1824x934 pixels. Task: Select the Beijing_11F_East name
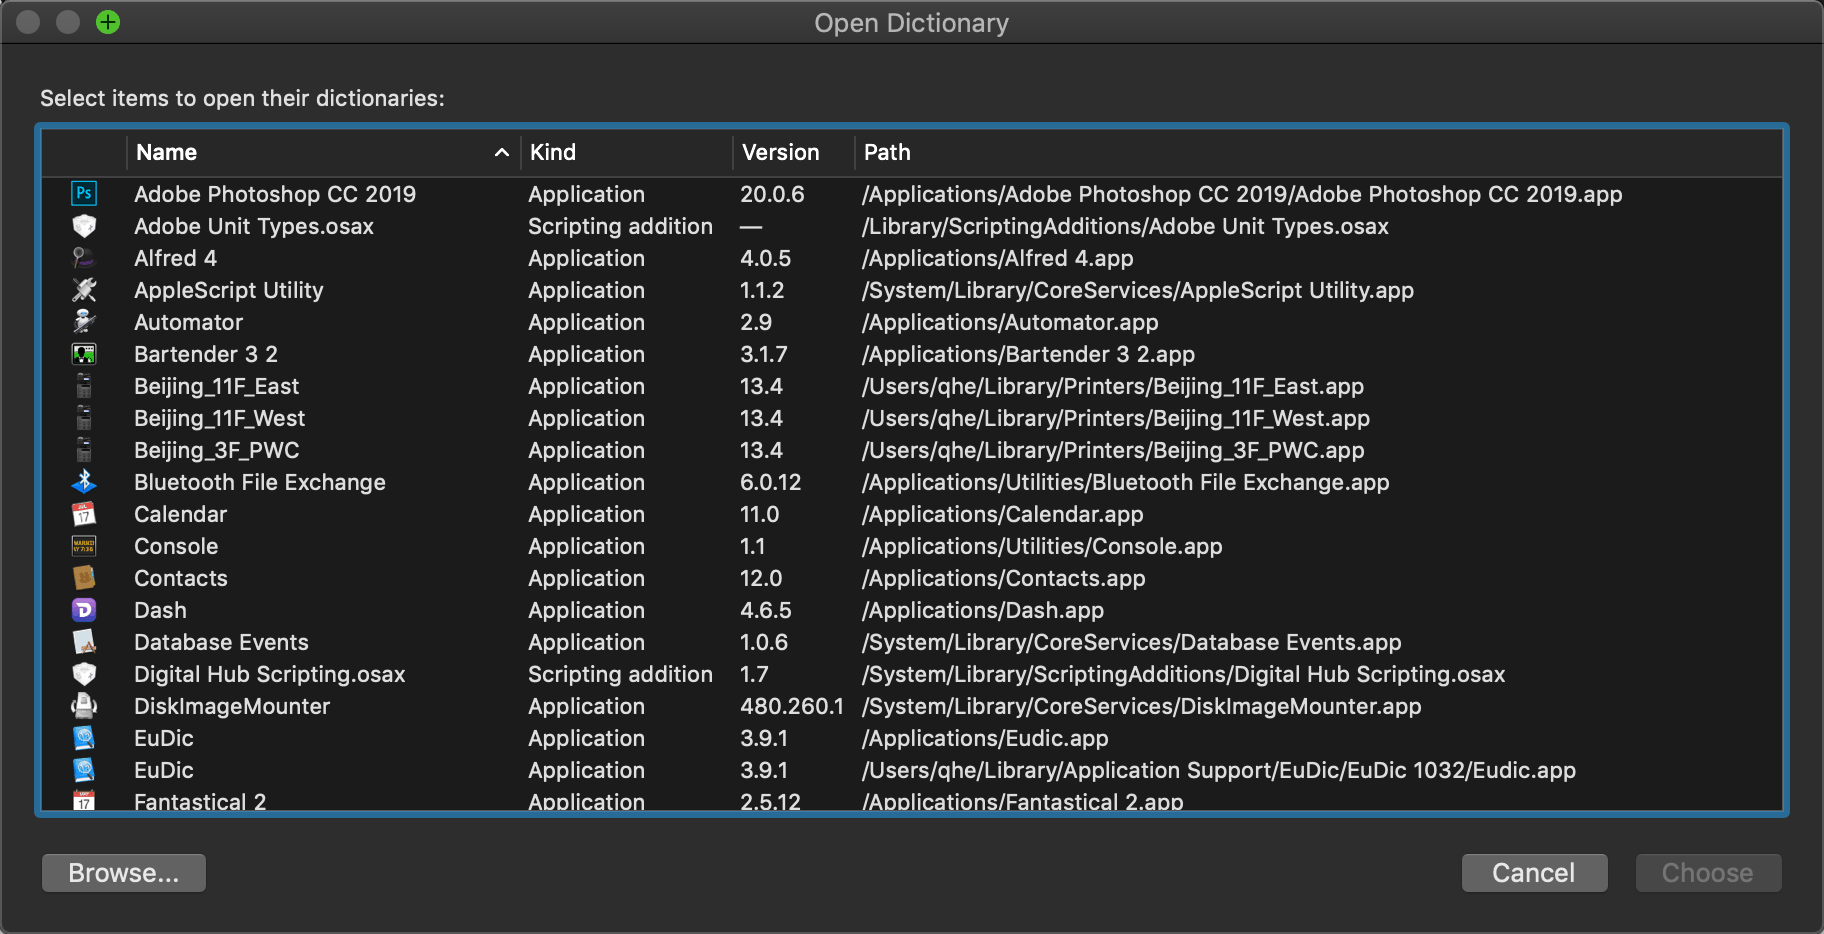pos(217,386)
